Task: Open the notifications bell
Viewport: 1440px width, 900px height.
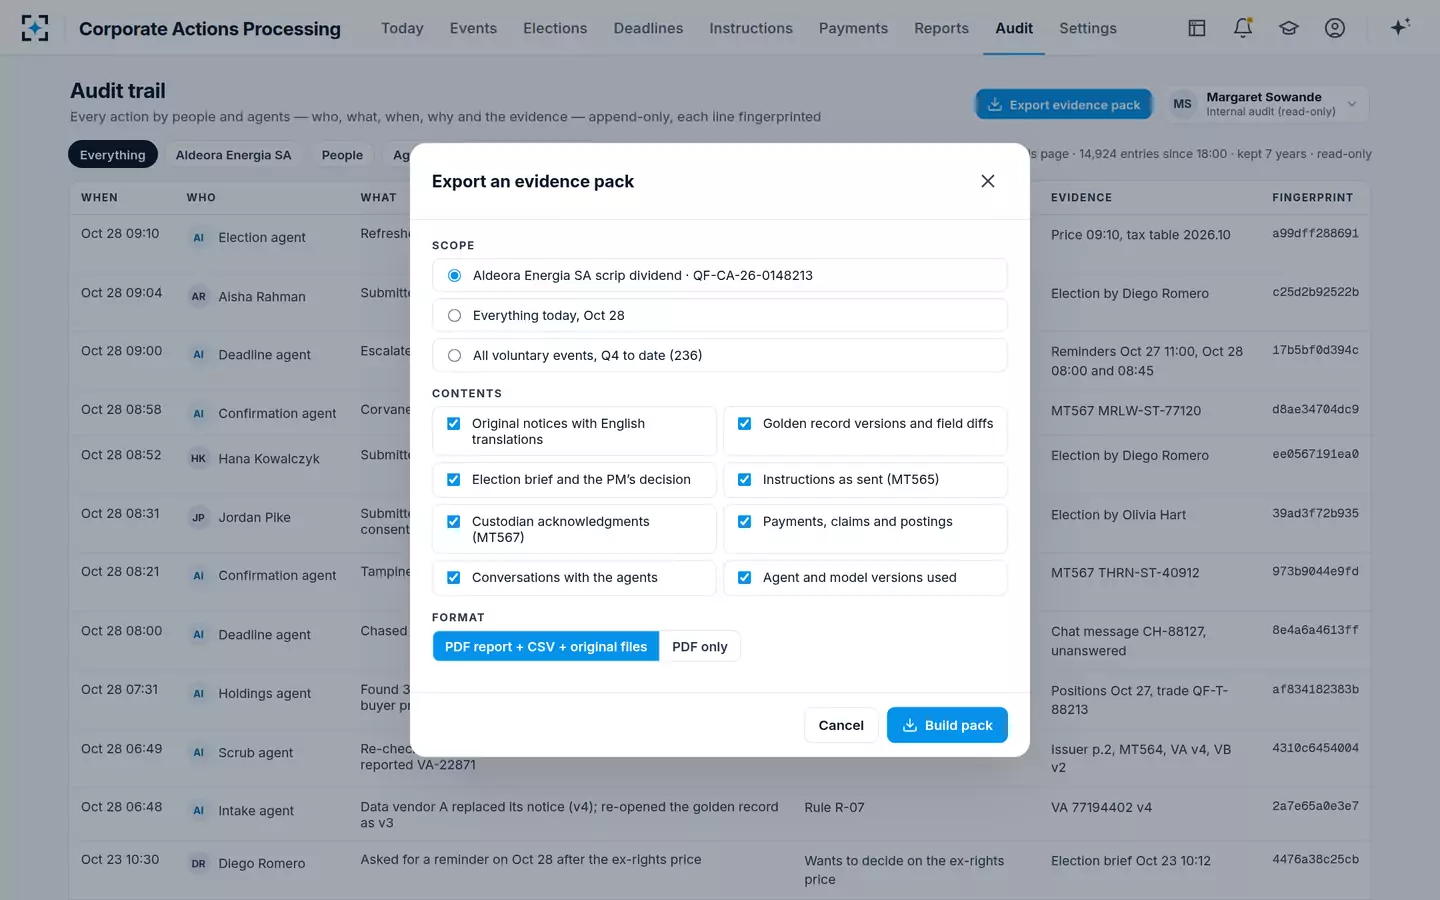Action: tap(1243, 28)
